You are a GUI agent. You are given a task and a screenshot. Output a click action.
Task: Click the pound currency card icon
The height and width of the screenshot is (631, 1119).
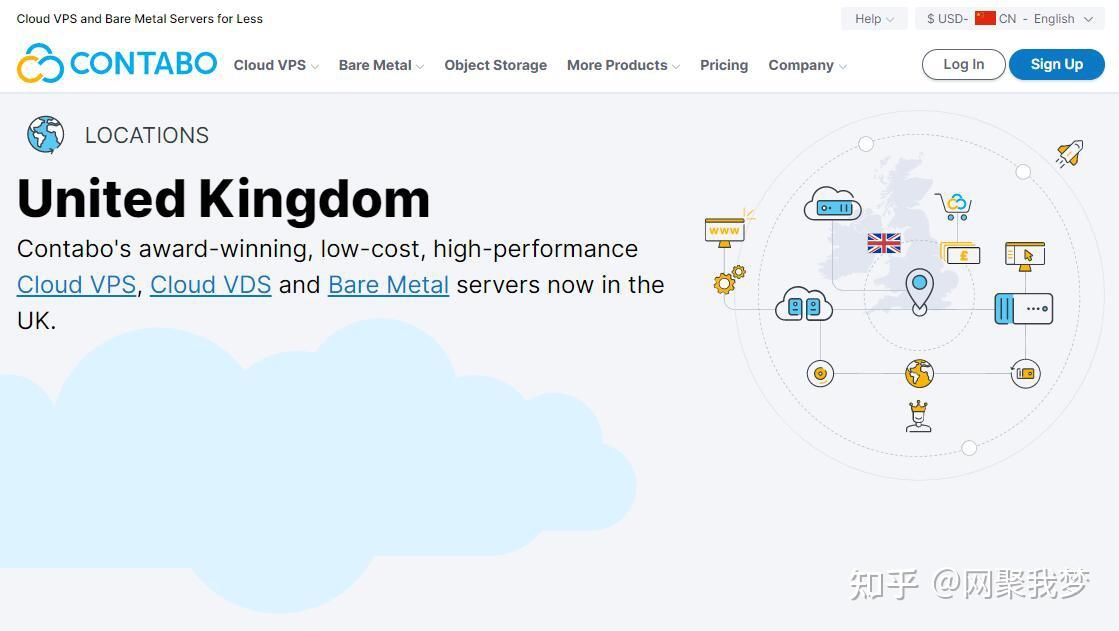pos(961,253)
